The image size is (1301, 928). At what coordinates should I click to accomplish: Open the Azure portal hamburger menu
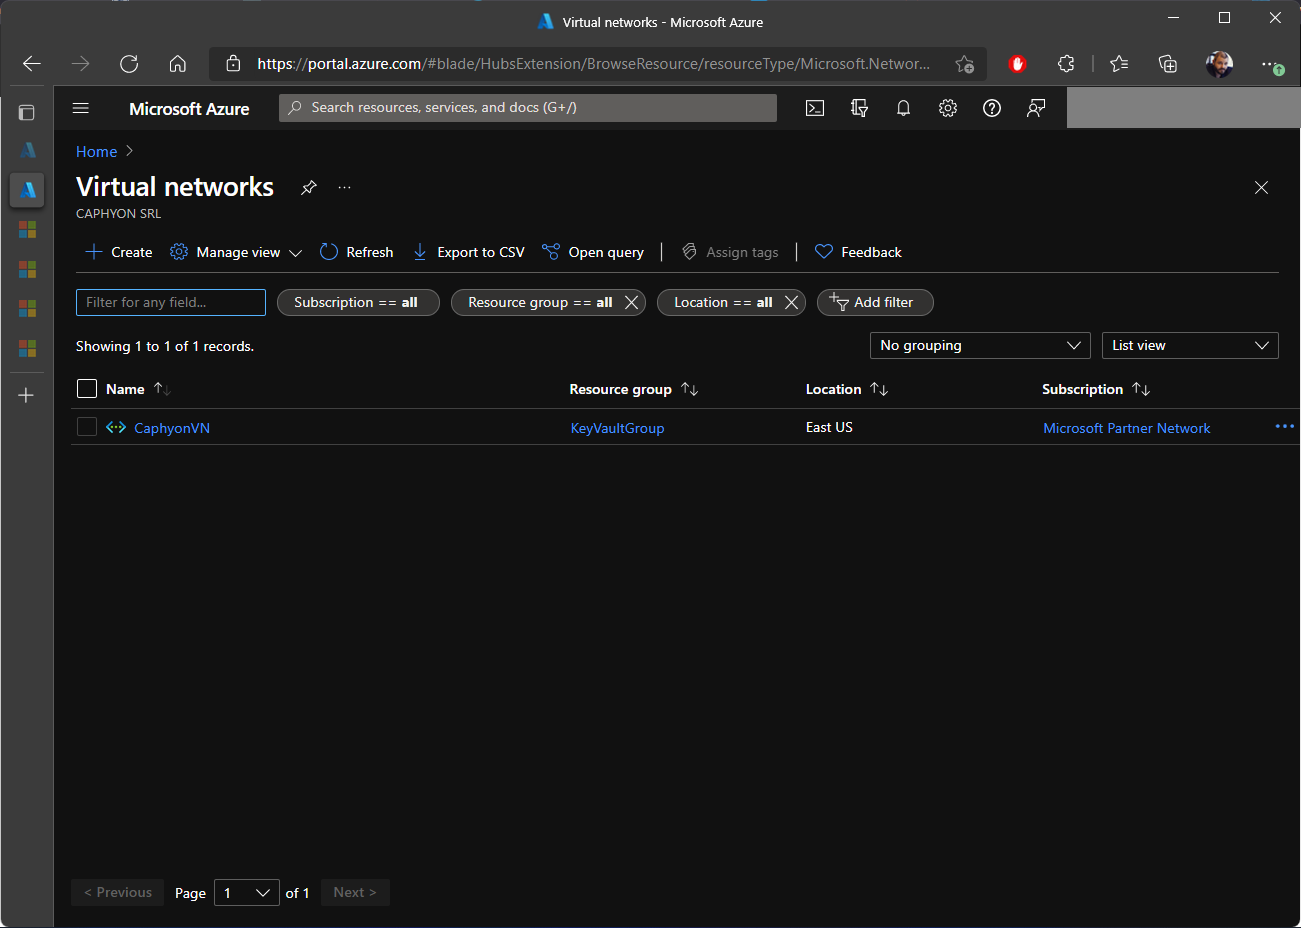click(x=81, y=108)
